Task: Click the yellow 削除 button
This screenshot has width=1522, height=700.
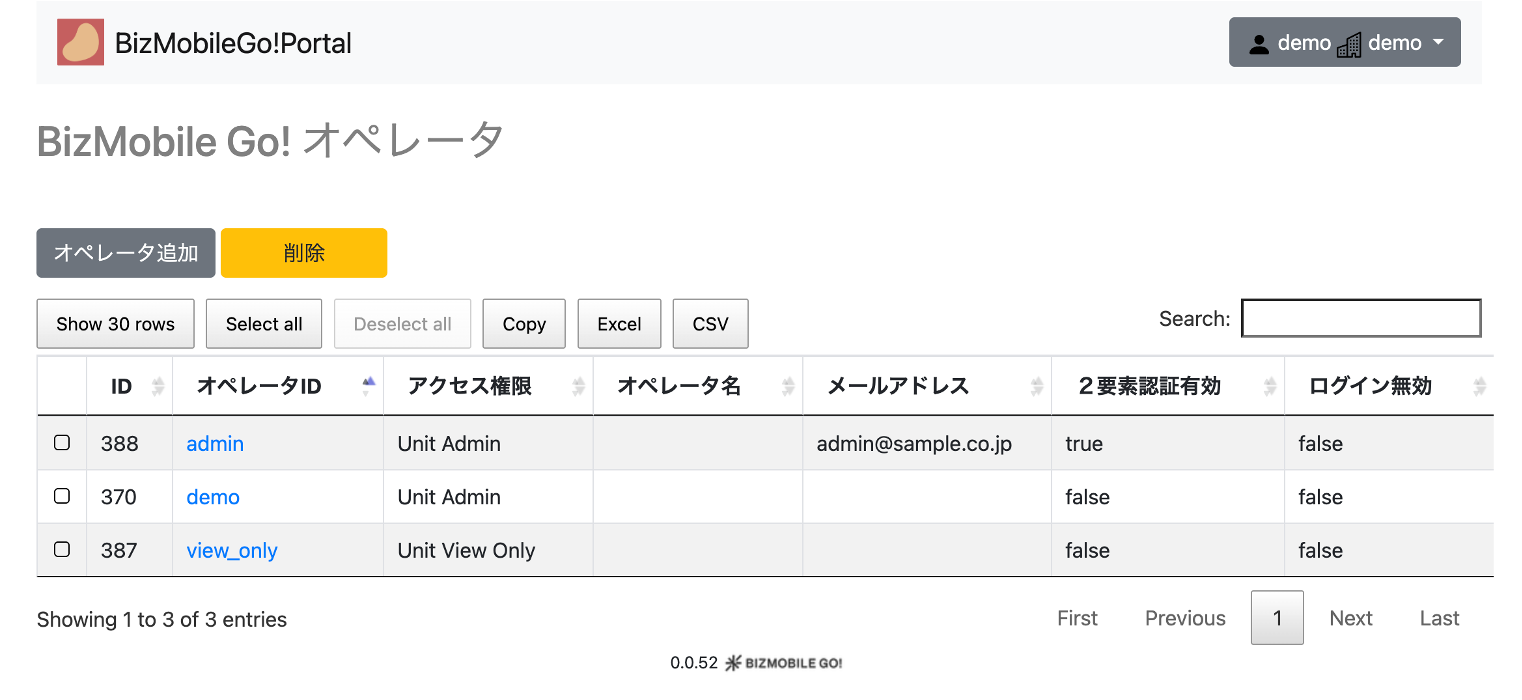Action: pyautogui.click(x=303, y=253)
